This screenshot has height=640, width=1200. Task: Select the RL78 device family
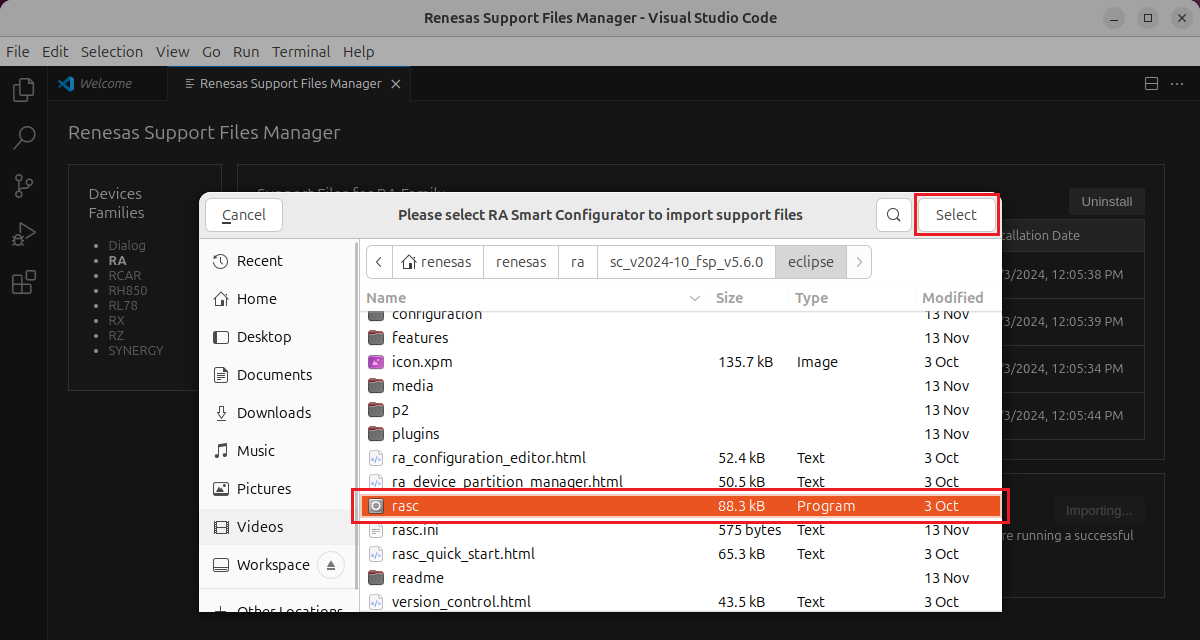click(124, 305)
